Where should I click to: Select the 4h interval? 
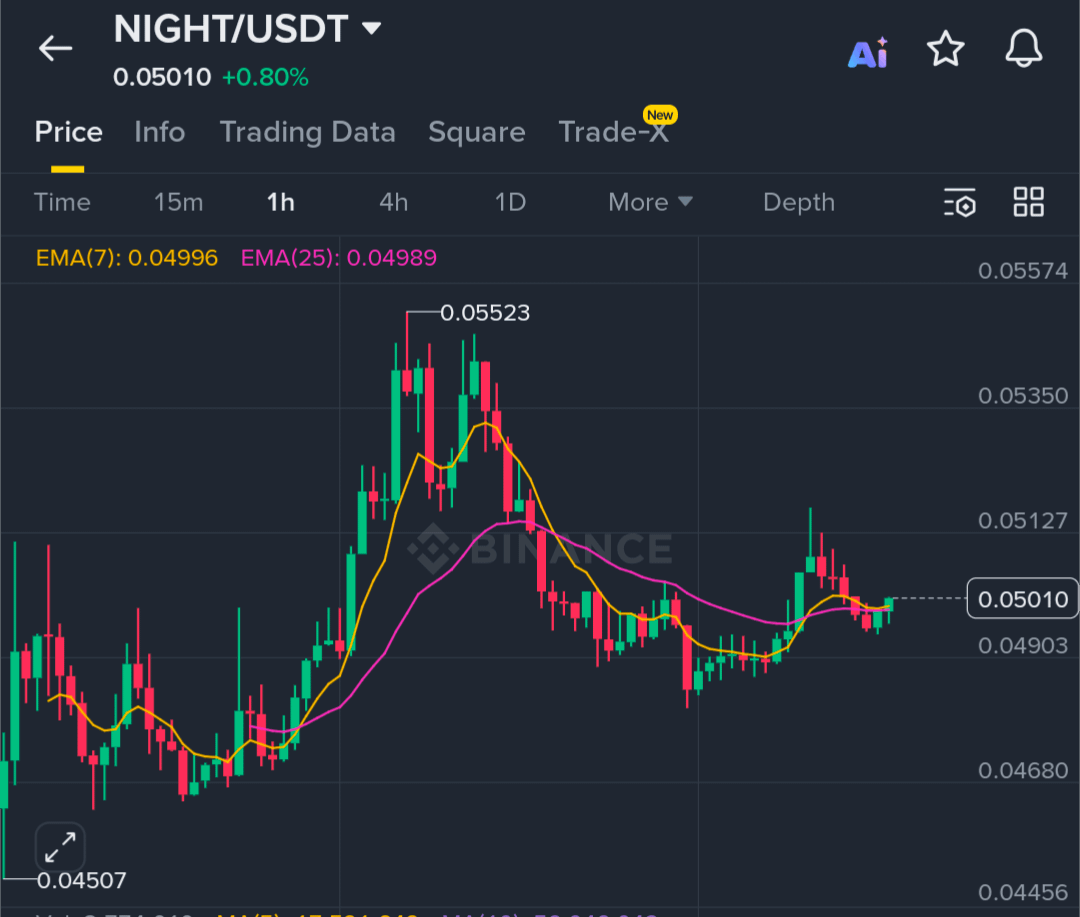[393, 202]
